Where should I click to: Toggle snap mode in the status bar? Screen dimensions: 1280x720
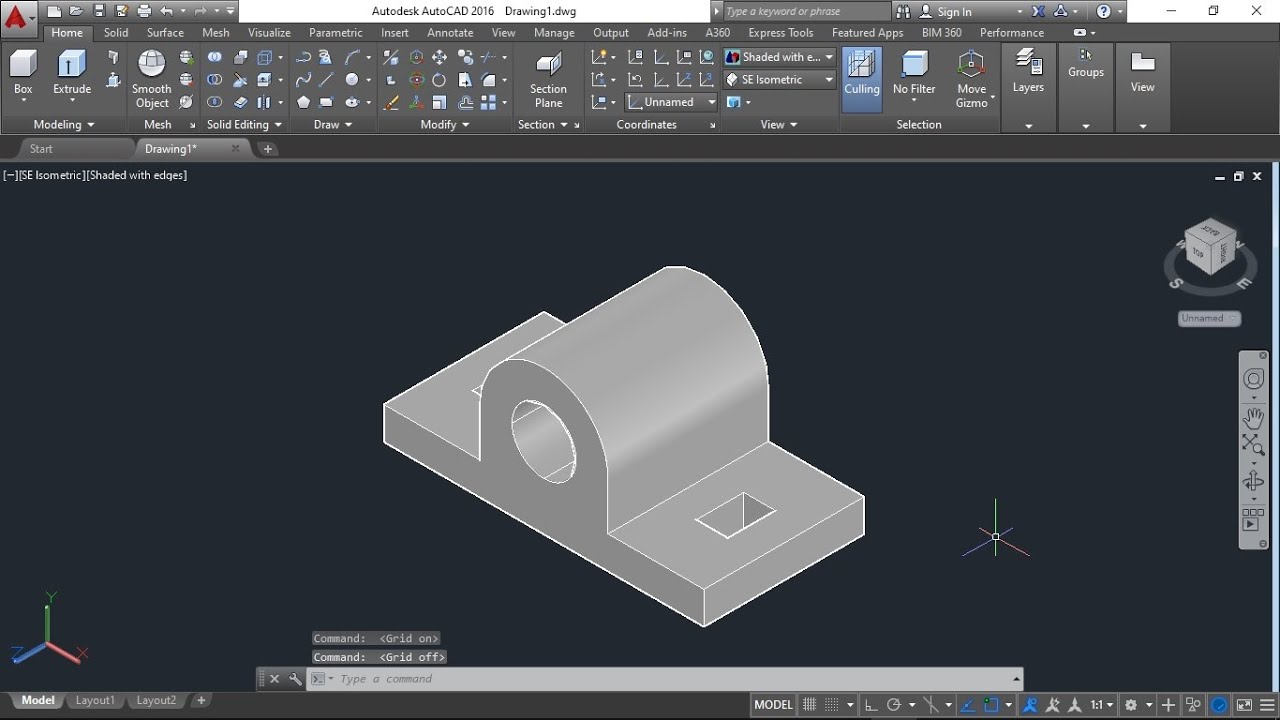(x=832, y=705)
